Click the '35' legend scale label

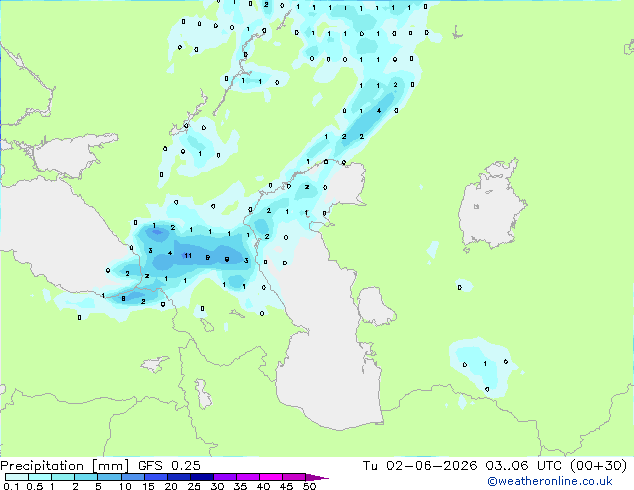click(240, 486)
